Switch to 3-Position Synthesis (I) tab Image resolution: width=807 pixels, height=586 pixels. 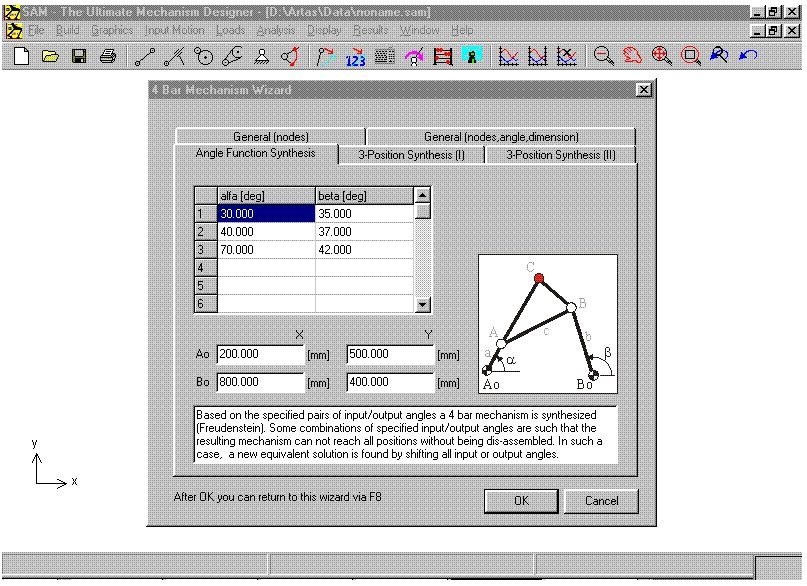[411, 155]
